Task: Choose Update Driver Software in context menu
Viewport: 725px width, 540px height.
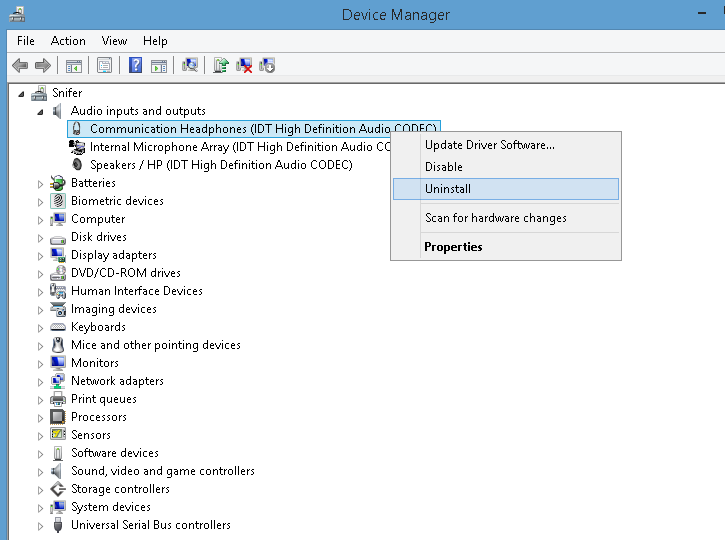Action: click(x=506, y=145)
